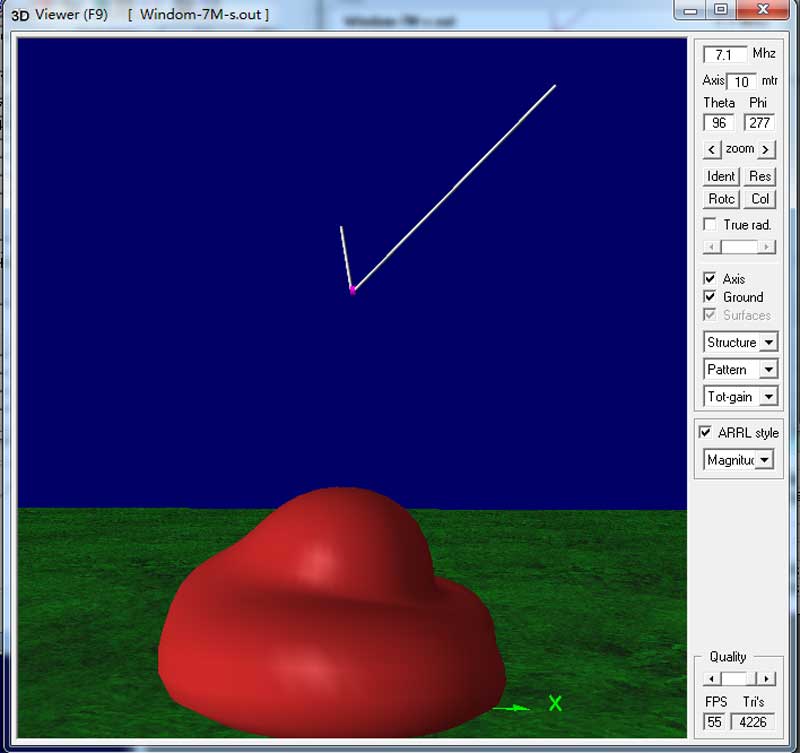
Task: Click the FPS value field showing 55
Action: click(715, 722)
